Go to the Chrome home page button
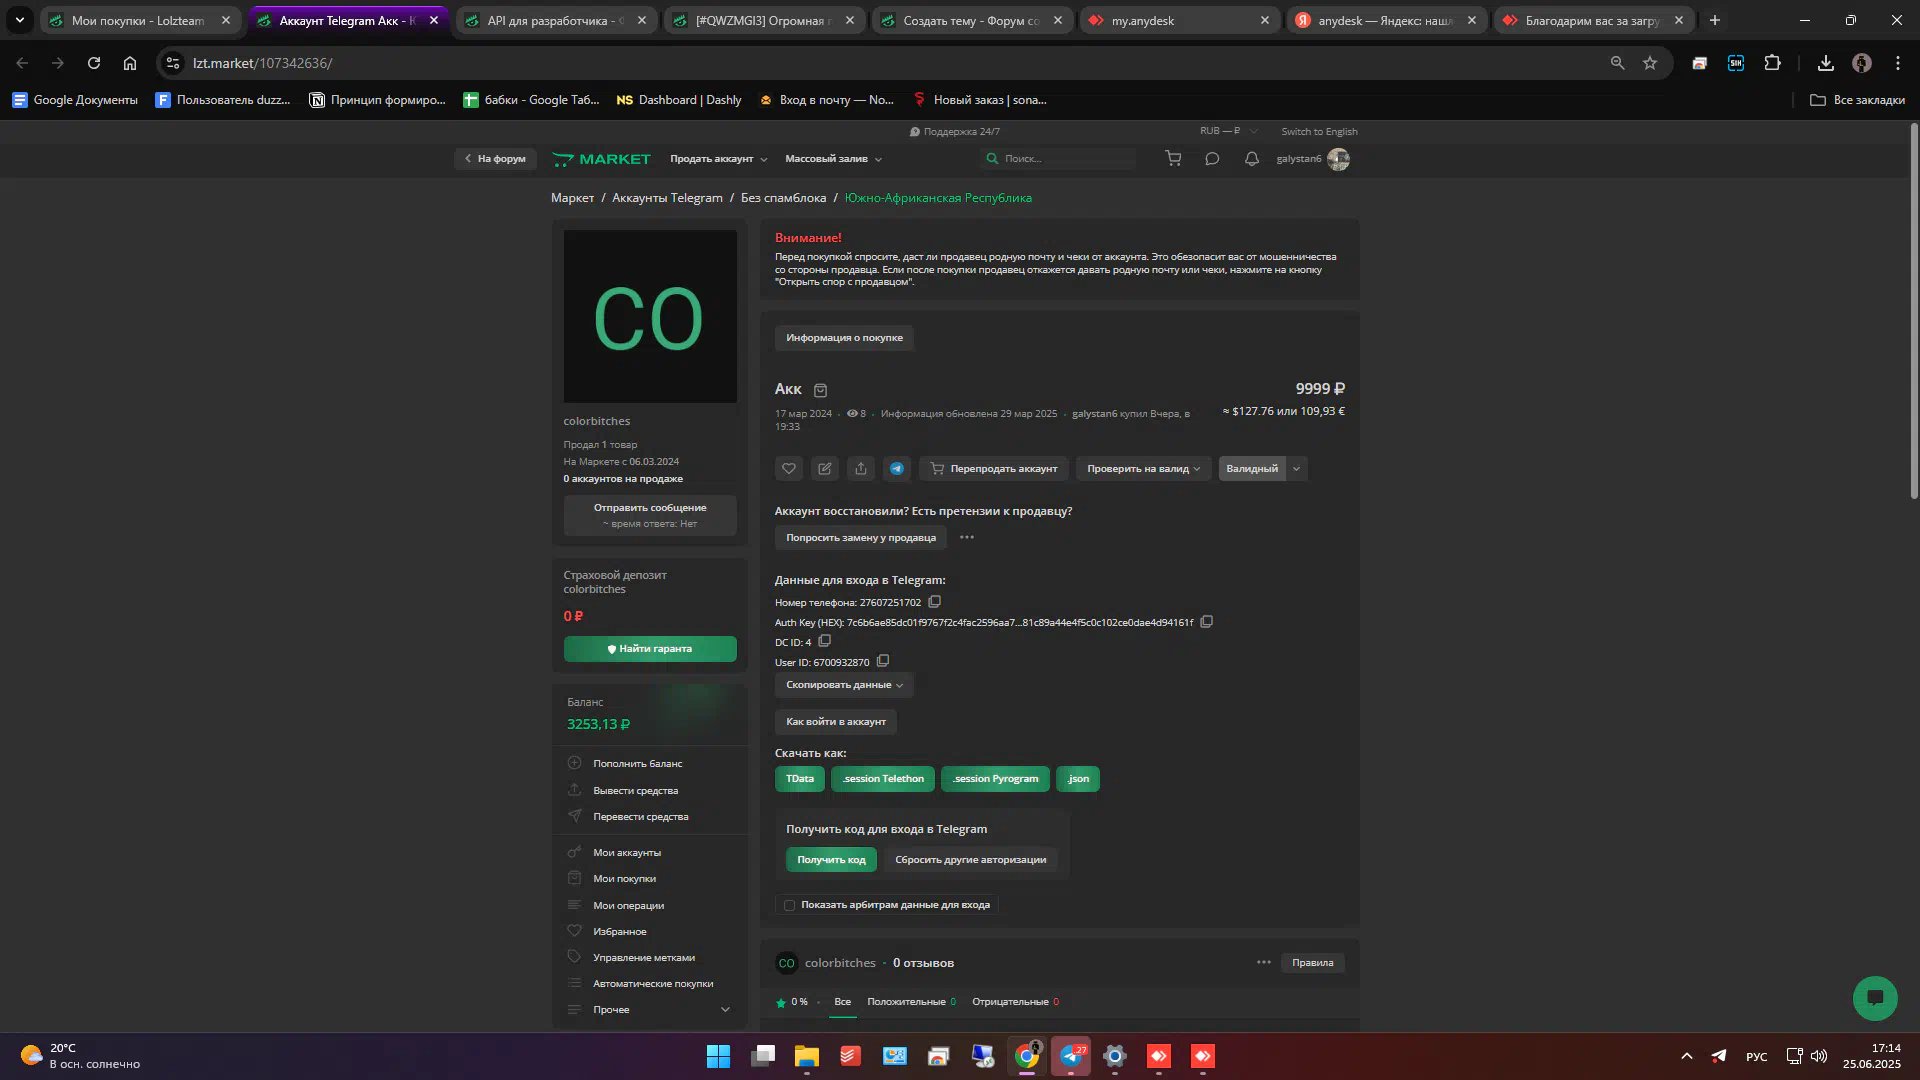The image size is (1920, 1080). 130,63
